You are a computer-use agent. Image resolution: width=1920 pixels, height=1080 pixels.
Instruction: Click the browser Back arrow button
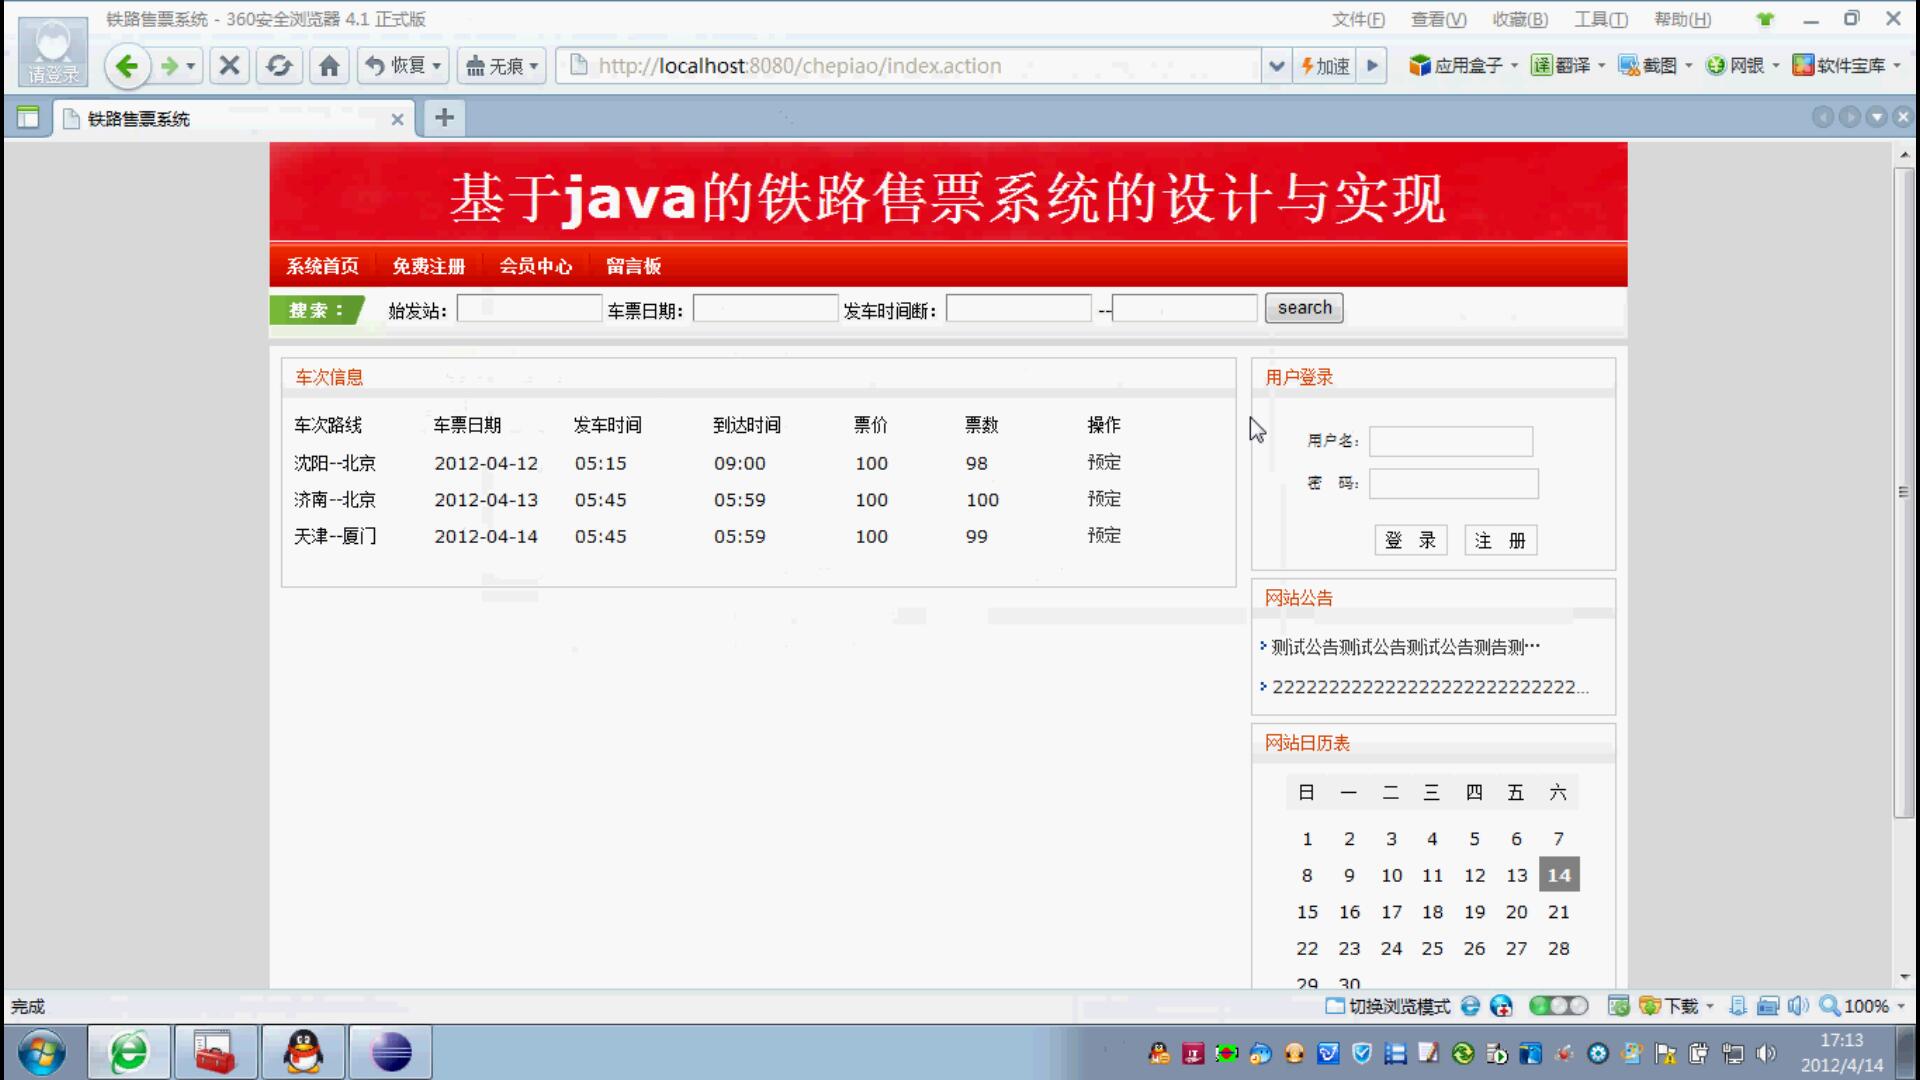tap(127, 66)
